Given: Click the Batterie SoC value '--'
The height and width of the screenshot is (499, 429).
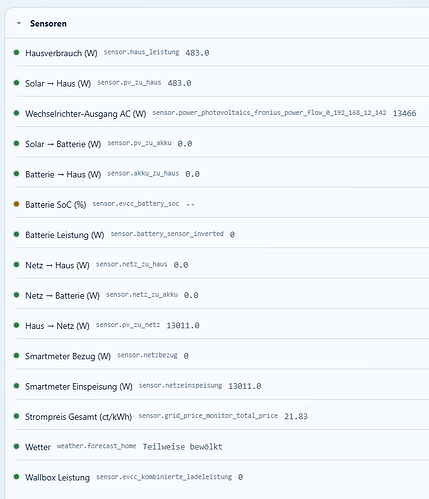Looking at the screenshot, I should click(x=190, y=204).
